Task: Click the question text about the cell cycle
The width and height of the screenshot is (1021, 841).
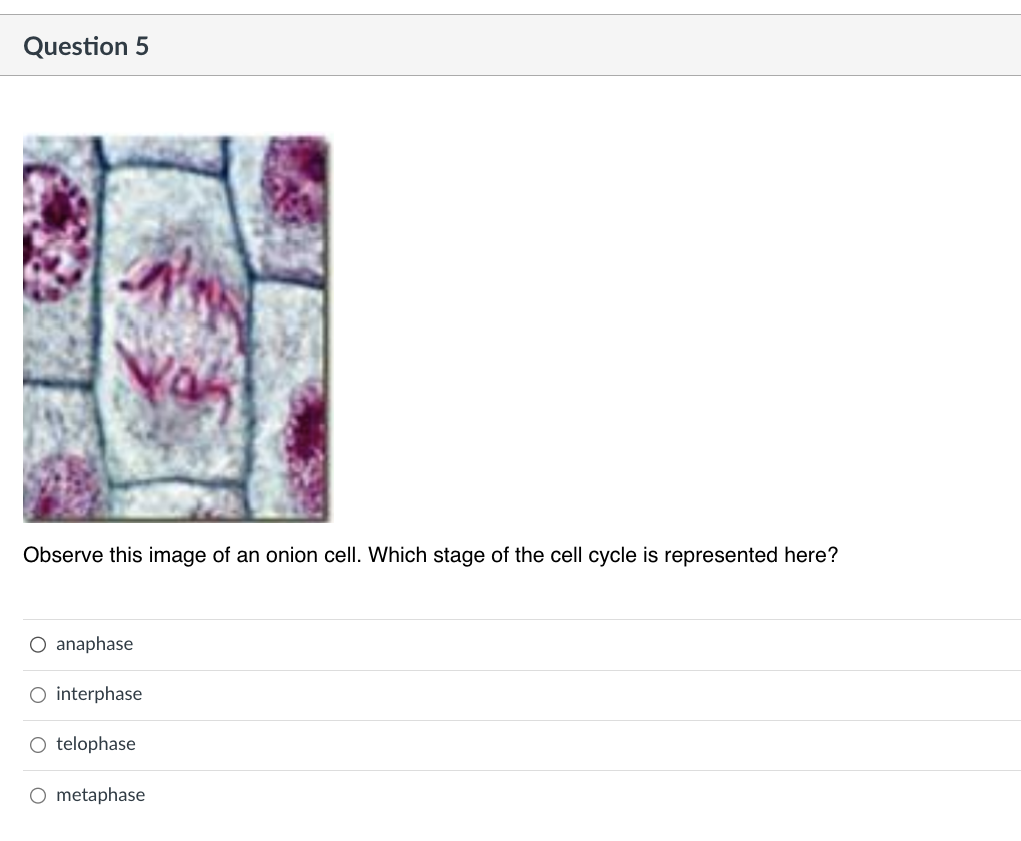Action: 432,555
